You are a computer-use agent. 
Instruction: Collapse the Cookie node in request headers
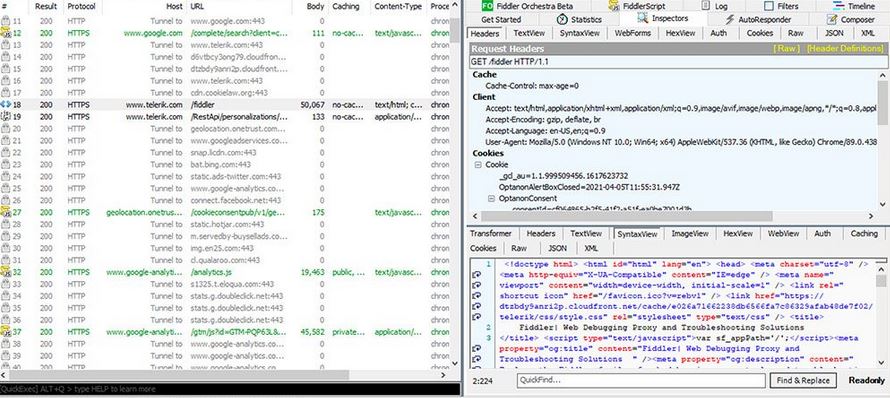pos(478,165)
